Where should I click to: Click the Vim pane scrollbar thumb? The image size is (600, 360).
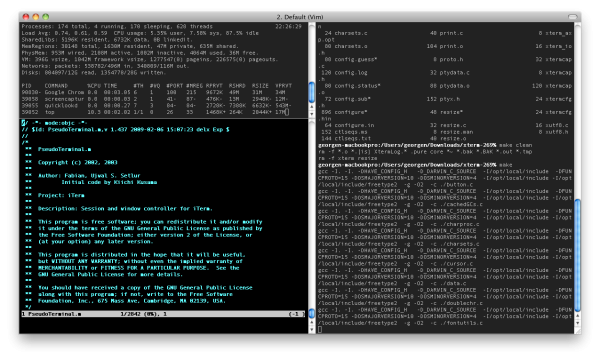tap(311, 313)
